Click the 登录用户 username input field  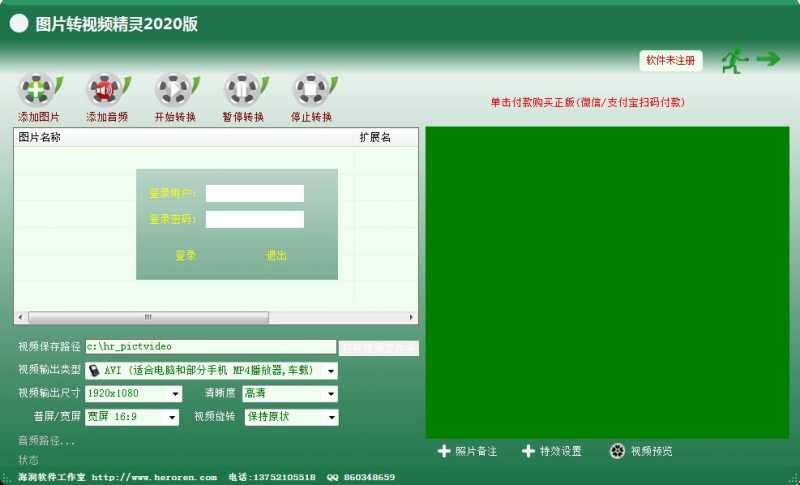255,193
